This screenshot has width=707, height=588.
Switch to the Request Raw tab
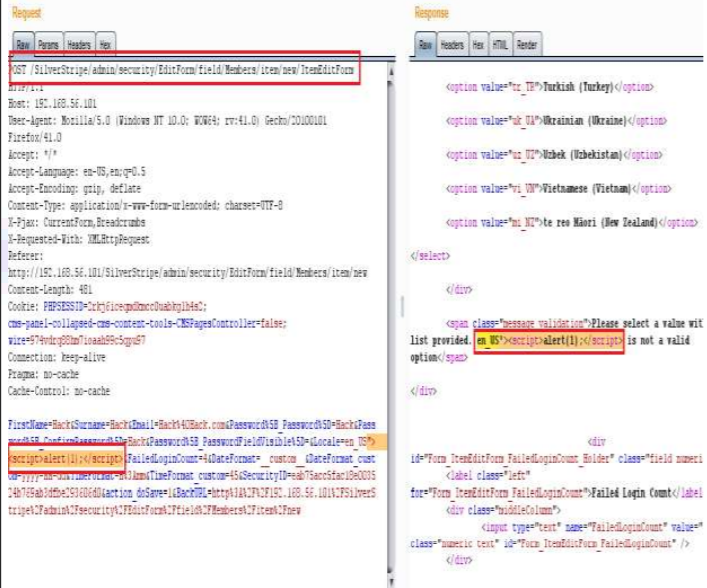tap(22, 46)
